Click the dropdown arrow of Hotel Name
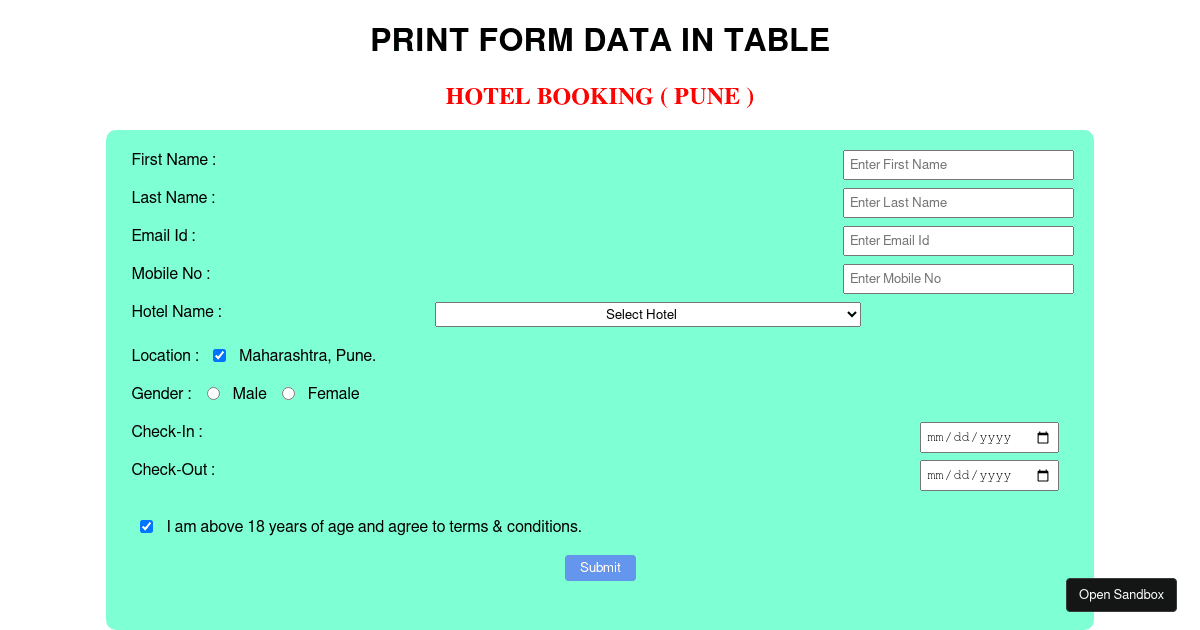 [x=852, y=314]
